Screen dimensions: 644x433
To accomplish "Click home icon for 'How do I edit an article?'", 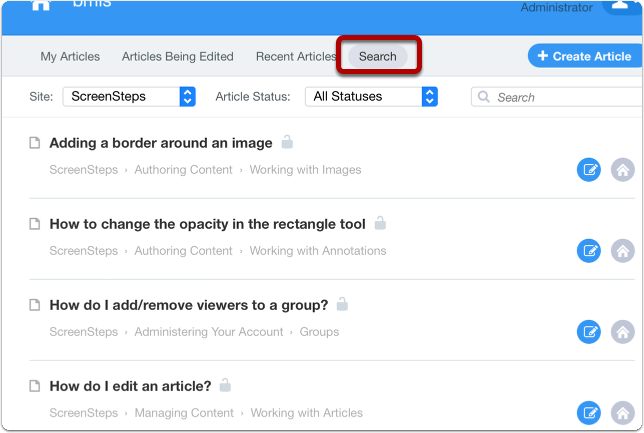I will (623, 413).
